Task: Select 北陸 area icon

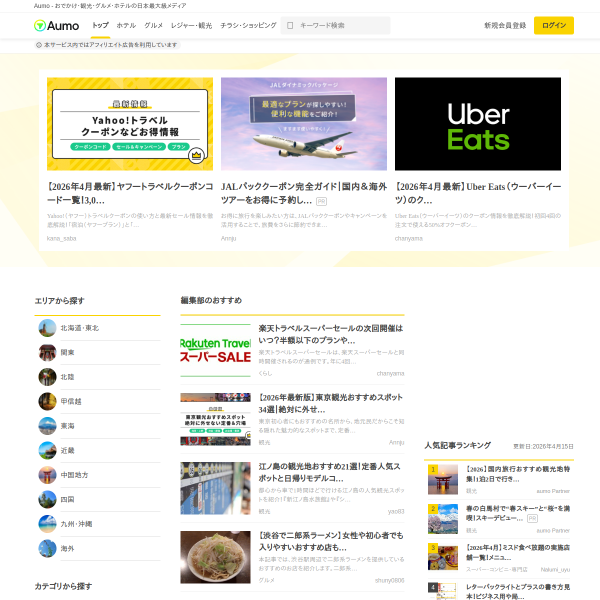Action: pos(47,377)
